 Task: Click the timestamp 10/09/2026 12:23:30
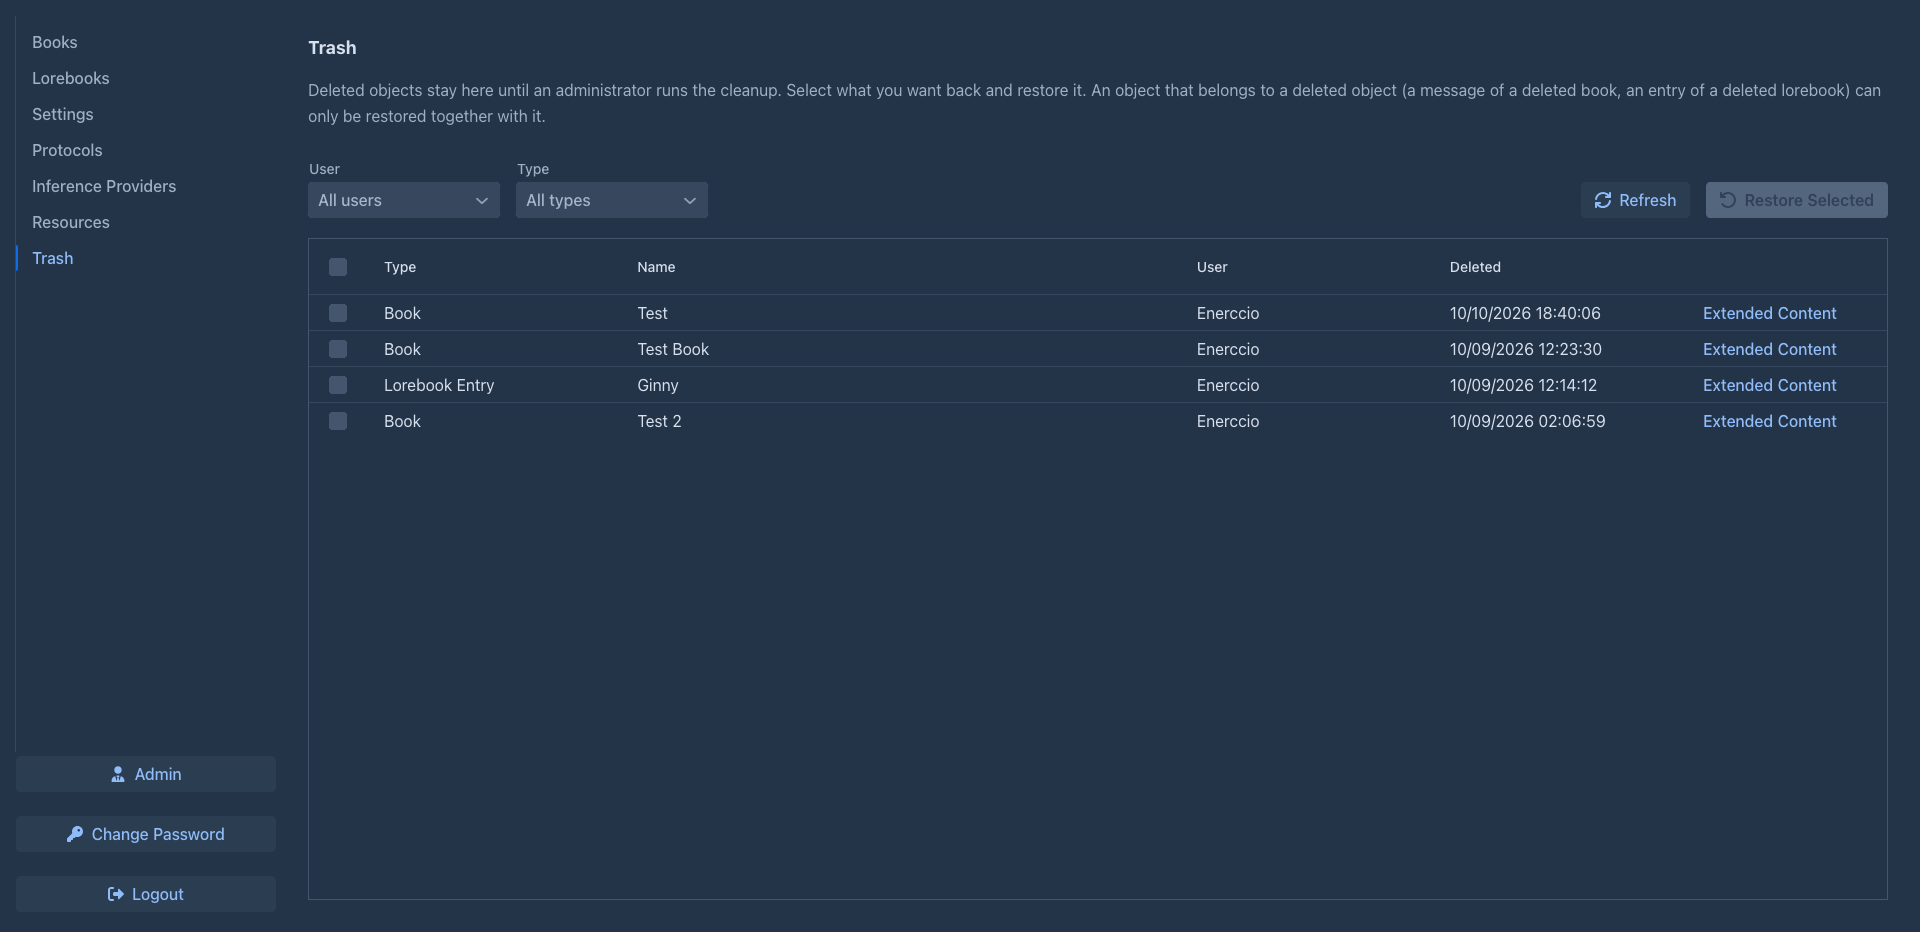(1526, 349)
